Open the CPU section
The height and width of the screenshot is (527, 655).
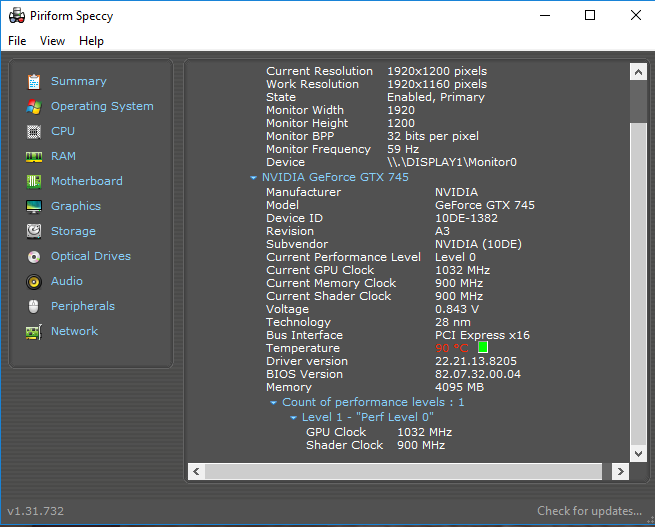point(63,131)
